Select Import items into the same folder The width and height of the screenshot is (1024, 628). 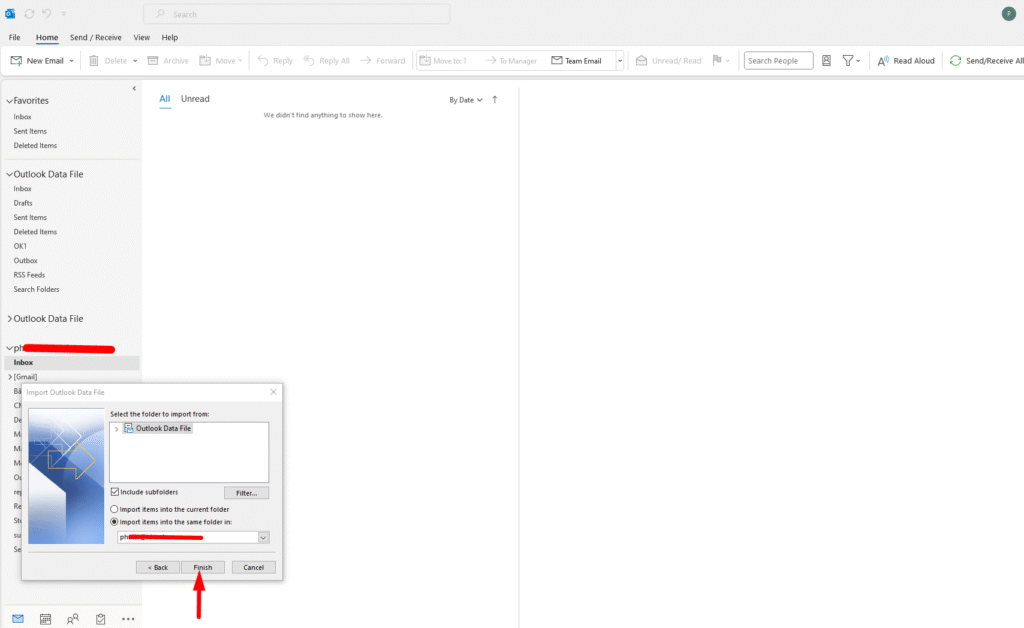114,522
